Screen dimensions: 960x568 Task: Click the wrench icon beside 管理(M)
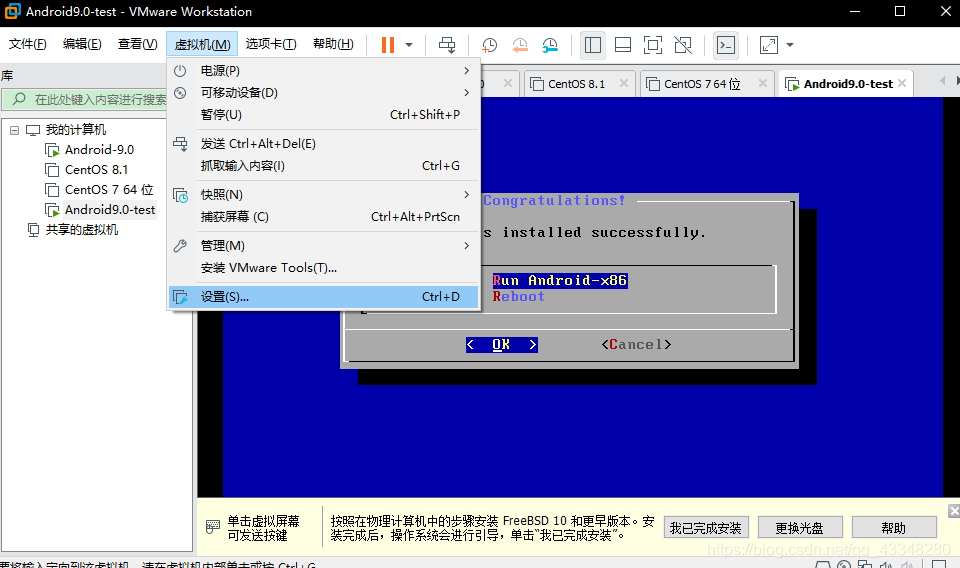coord(180,246)
